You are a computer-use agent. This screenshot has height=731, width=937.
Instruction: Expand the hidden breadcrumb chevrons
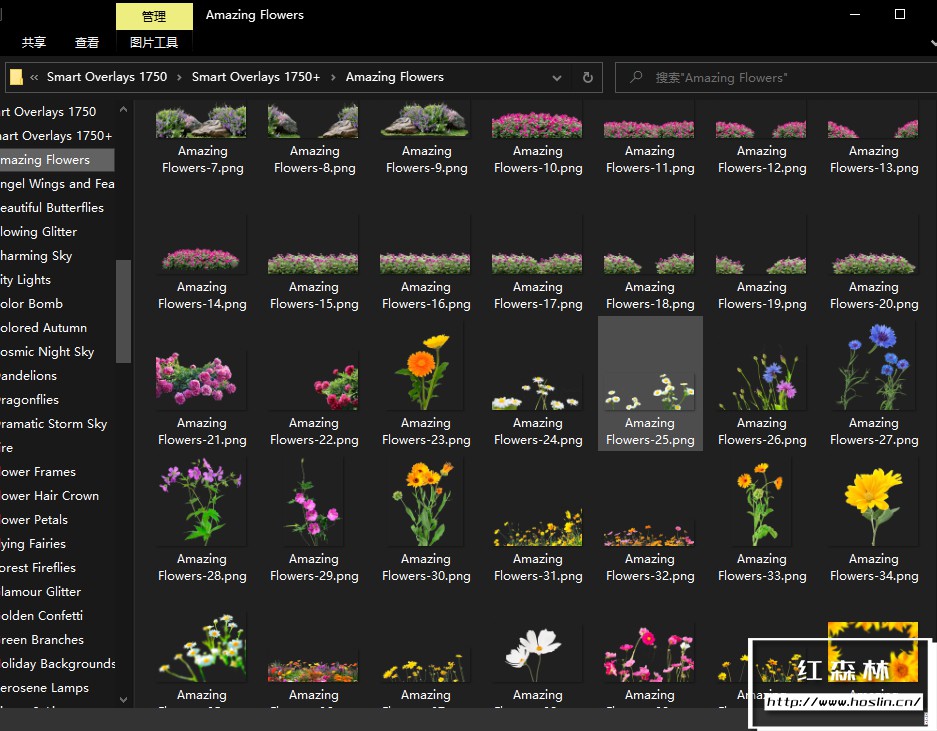[34, 77]
